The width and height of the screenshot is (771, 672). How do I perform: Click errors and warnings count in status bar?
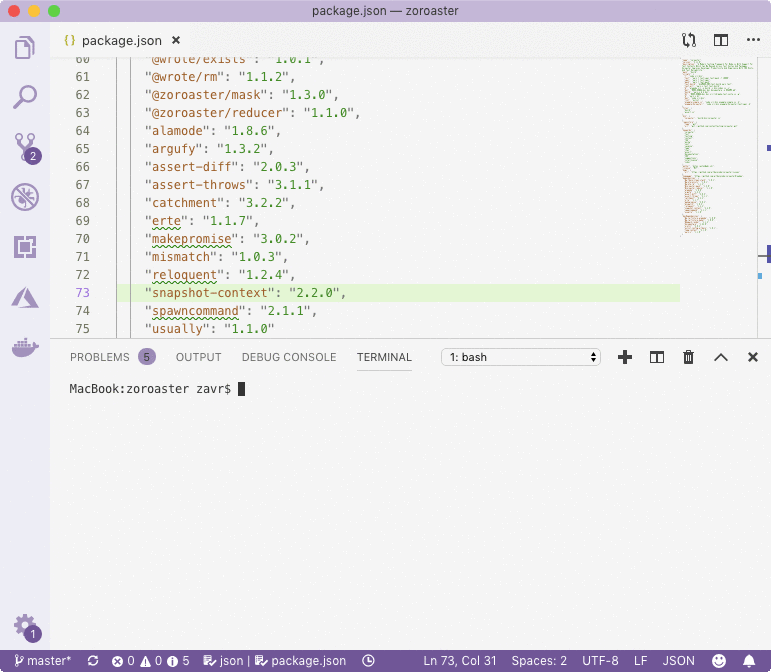tap(150, 661)
